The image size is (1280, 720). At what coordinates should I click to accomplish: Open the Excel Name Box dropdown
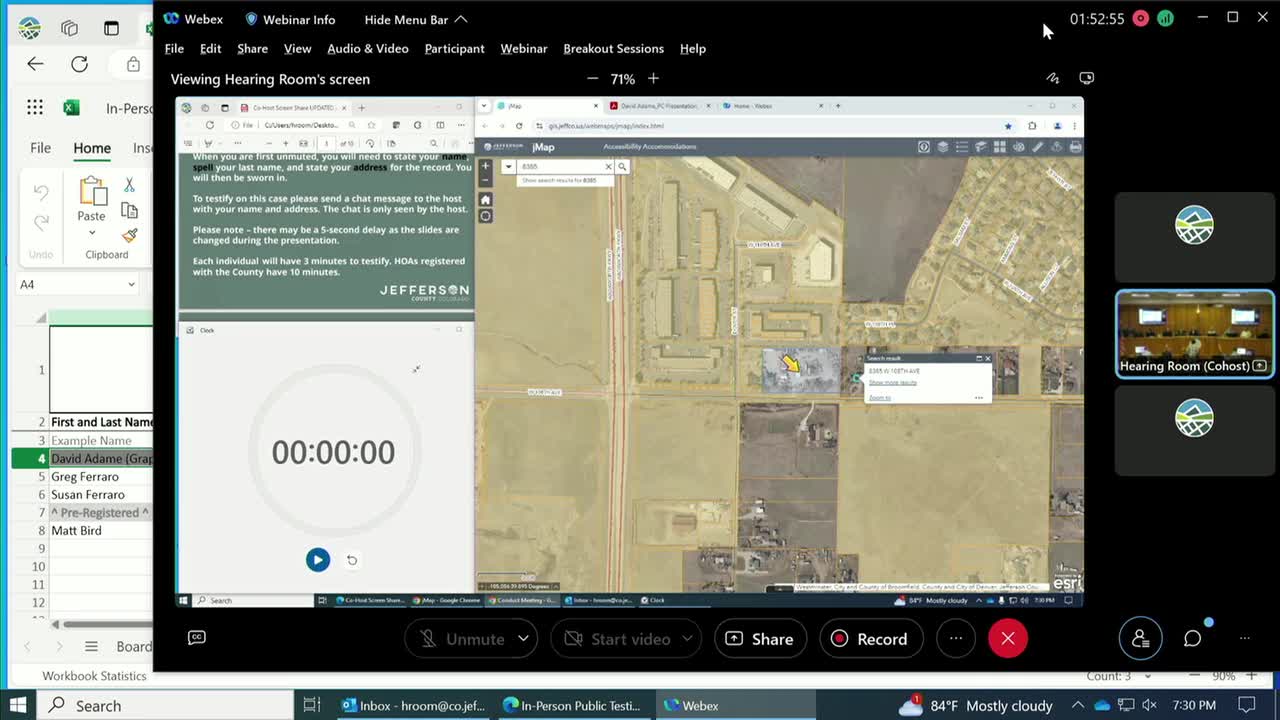(x=131, y=284)
